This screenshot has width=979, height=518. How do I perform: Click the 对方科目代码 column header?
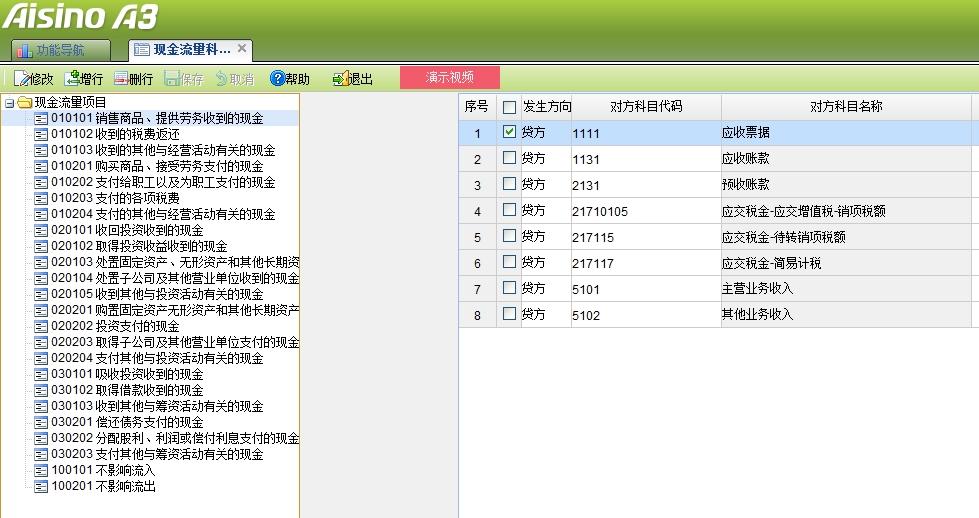tap(646, 107)
